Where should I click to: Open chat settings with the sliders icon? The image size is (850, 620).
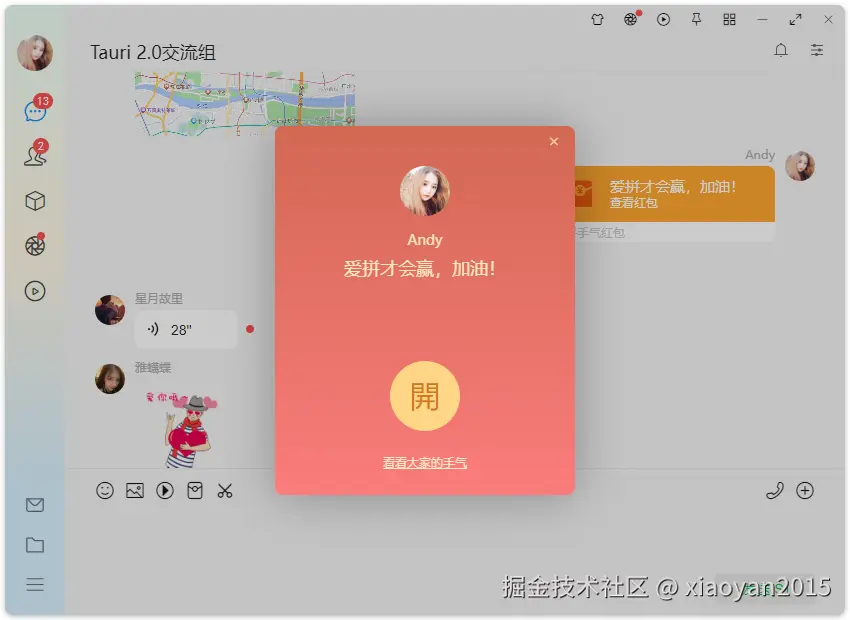pos(817,50)
